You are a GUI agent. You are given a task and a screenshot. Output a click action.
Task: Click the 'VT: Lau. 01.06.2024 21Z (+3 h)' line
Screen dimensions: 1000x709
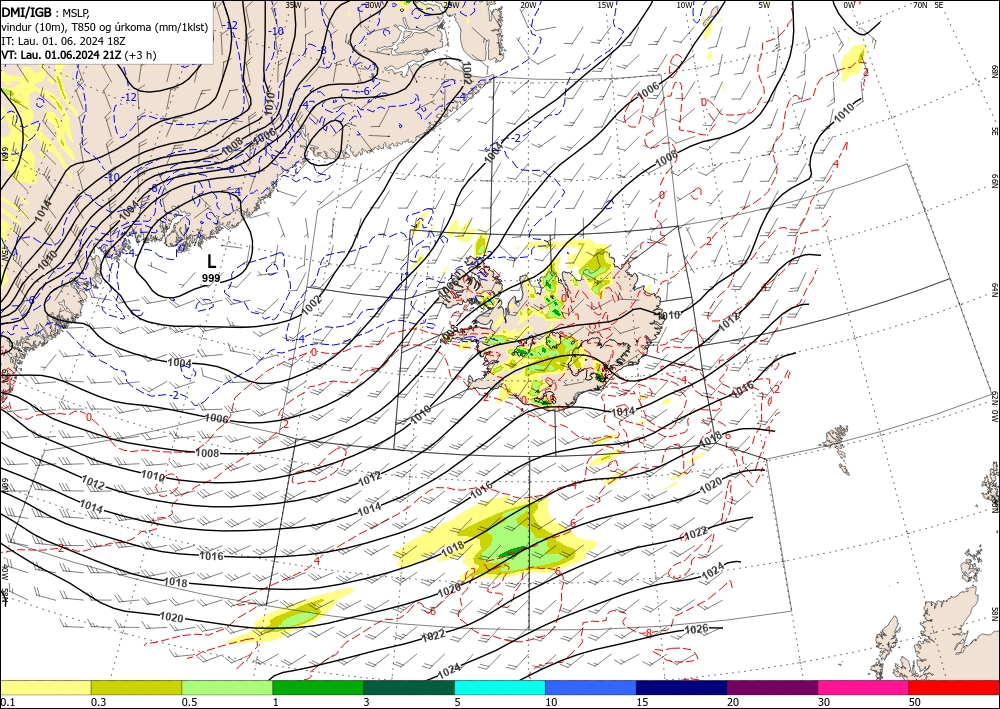pos(78,55)
